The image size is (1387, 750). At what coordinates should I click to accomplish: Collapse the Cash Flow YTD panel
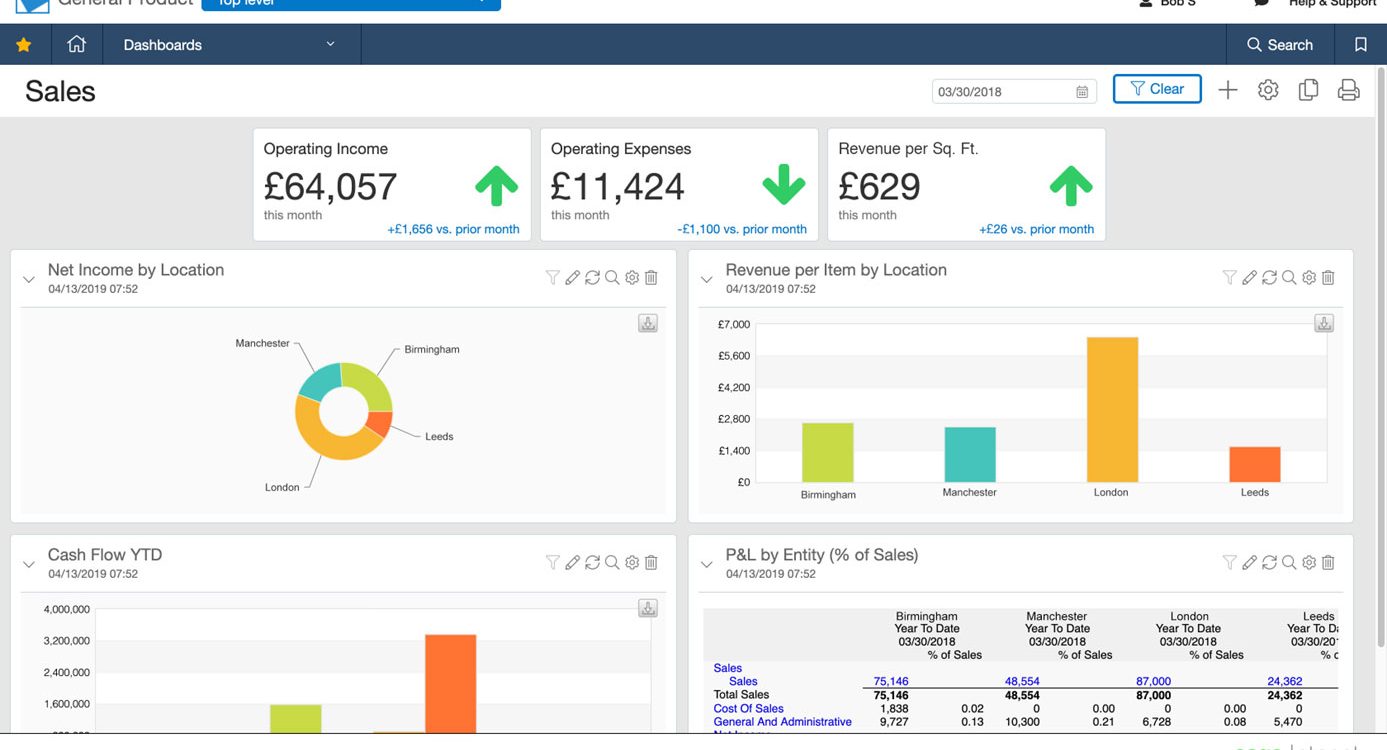29,565
